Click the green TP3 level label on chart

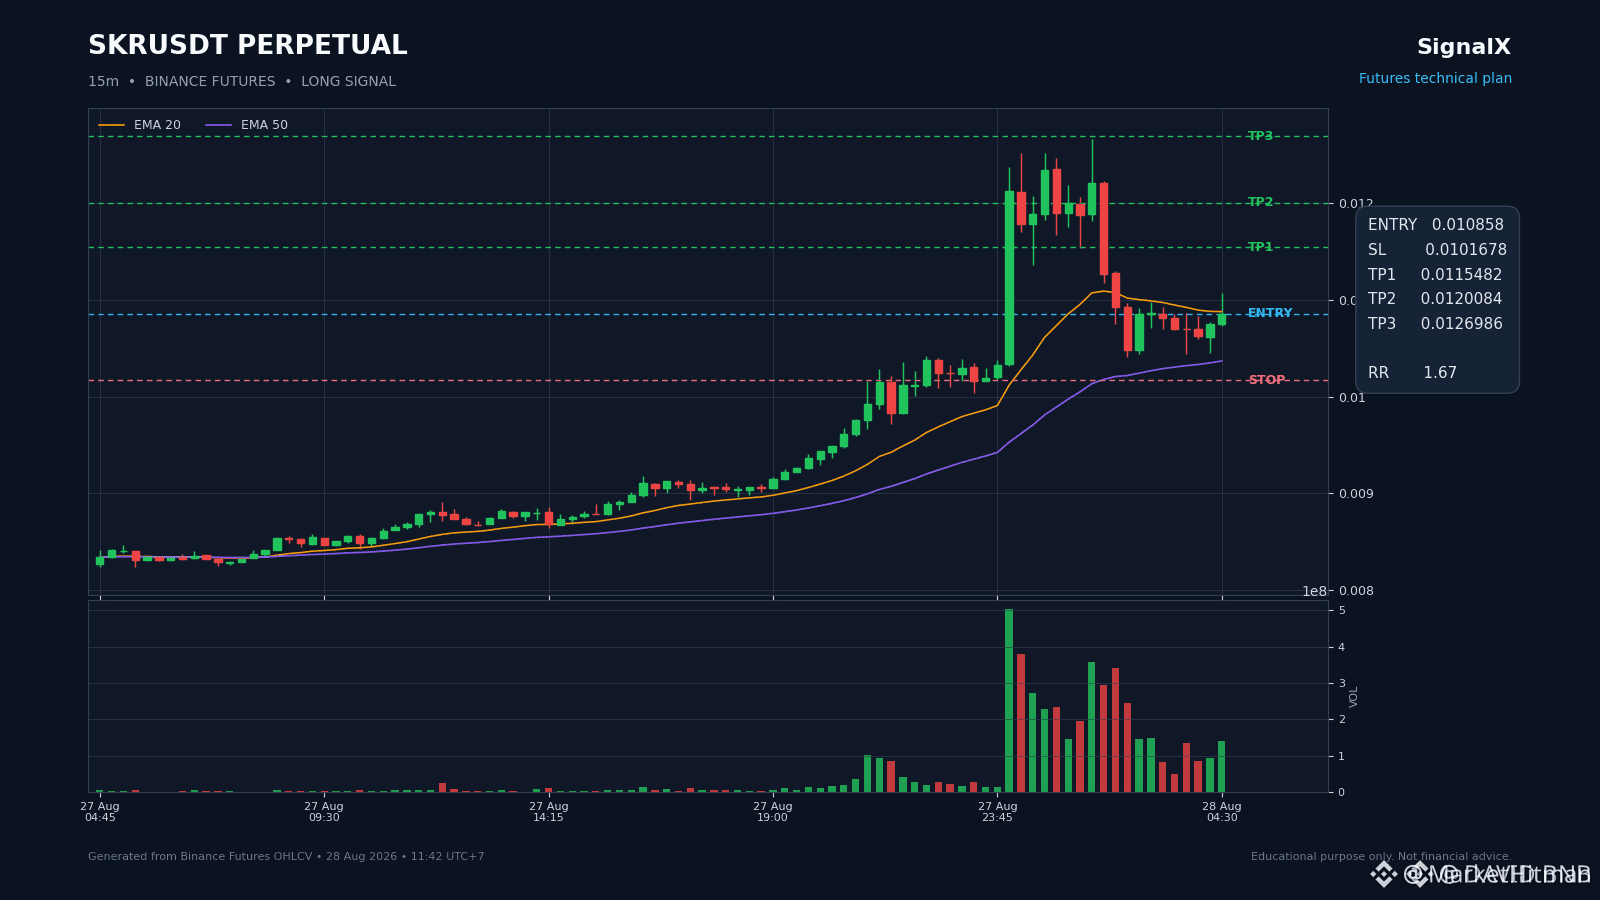tap(1260, 136)
